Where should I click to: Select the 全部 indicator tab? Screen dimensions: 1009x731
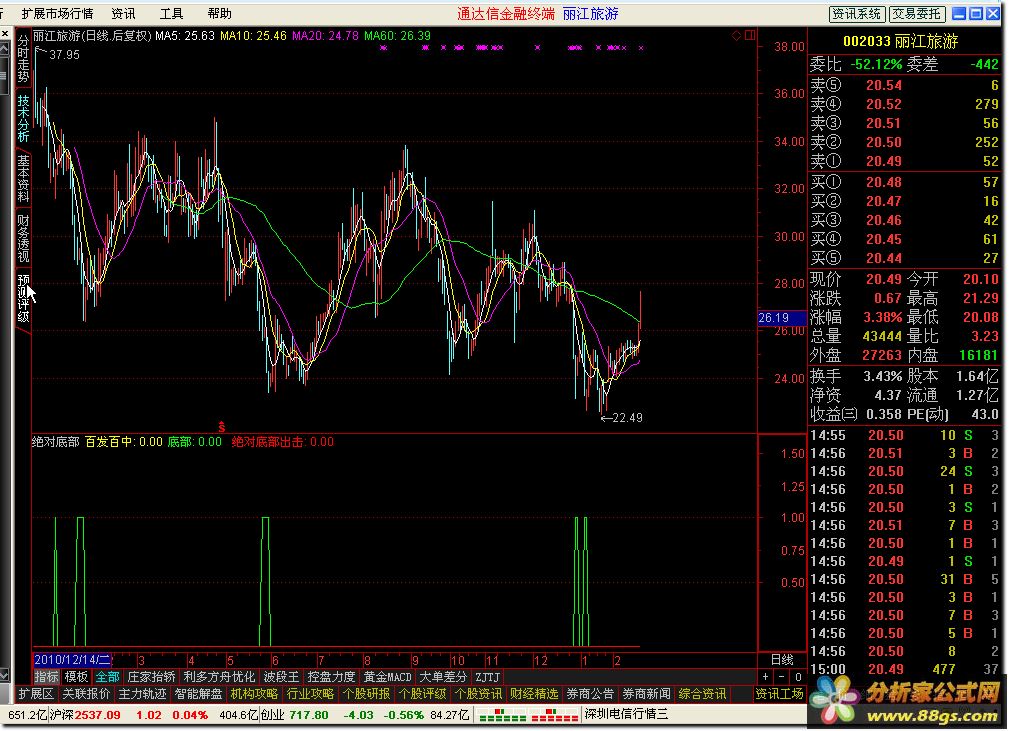pos(107,677)
